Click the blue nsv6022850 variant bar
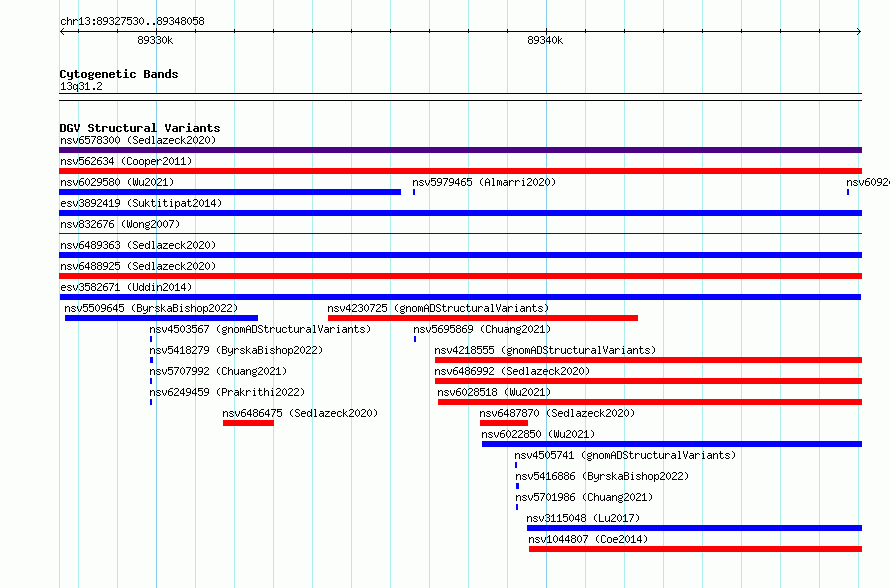 click(x=672, y=444)
